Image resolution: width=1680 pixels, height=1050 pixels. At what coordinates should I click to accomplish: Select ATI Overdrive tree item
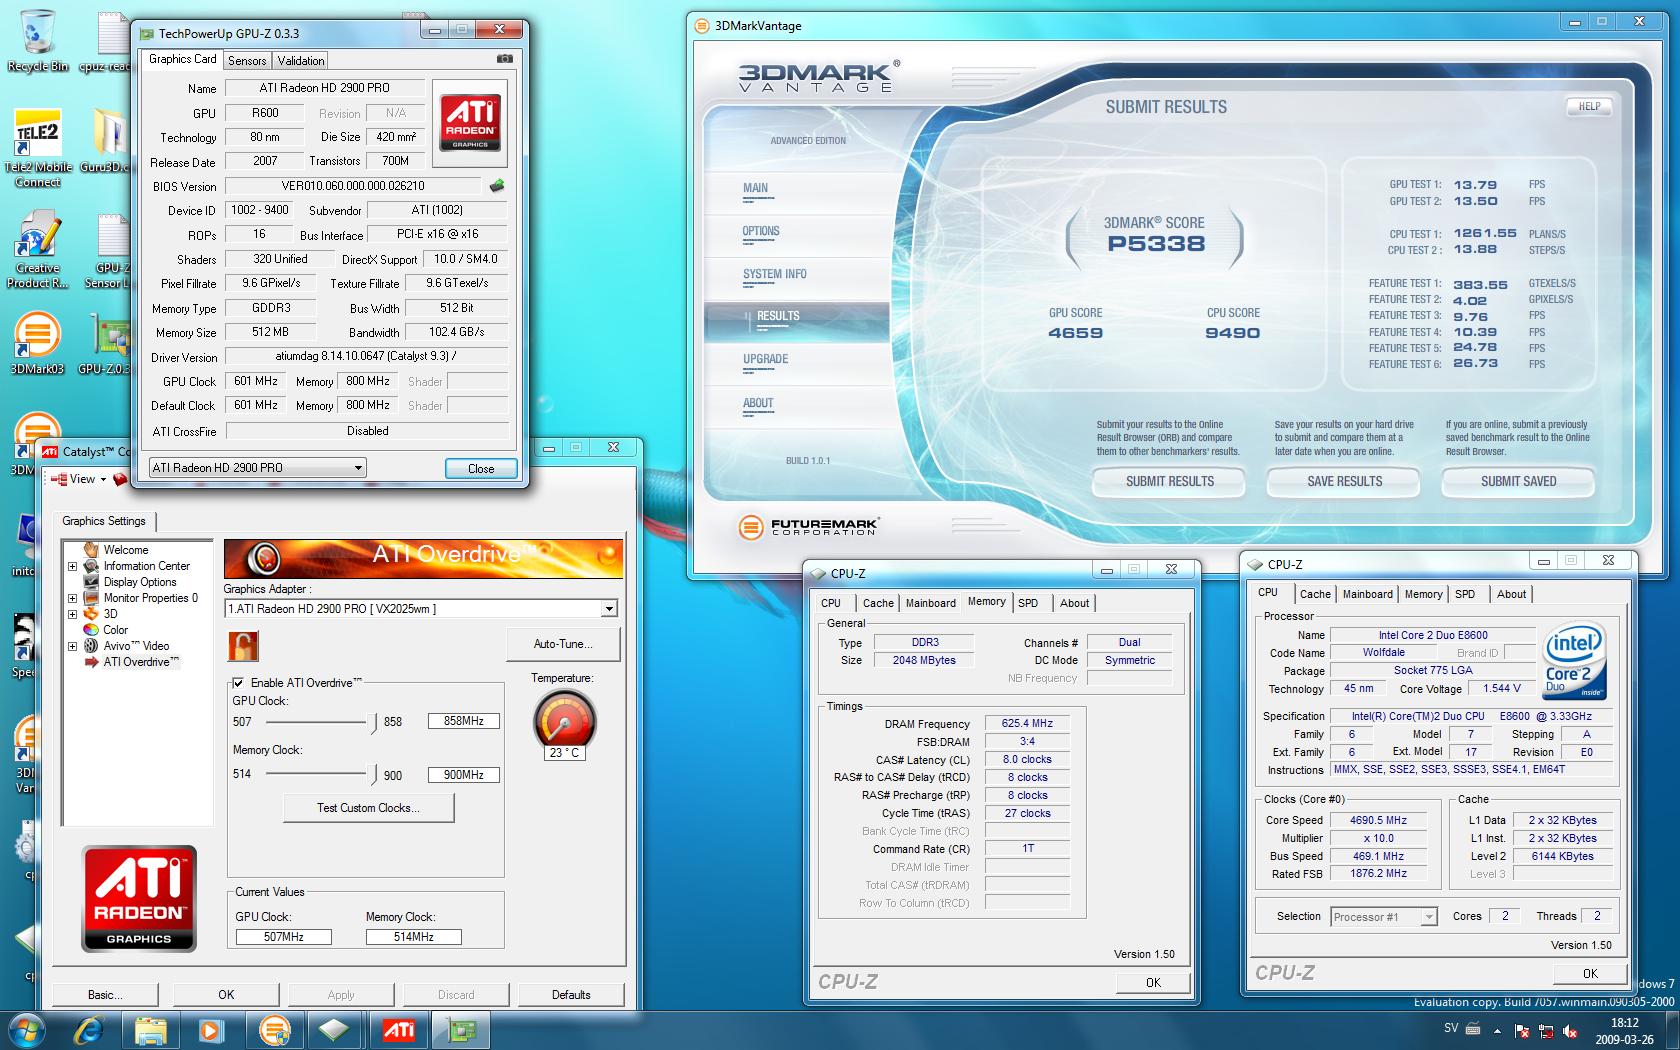coord(141,662)
